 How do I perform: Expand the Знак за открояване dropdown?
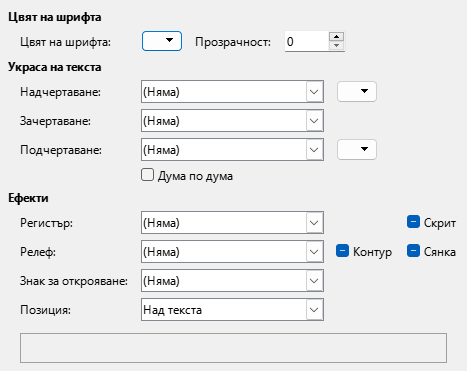point(232,280)
